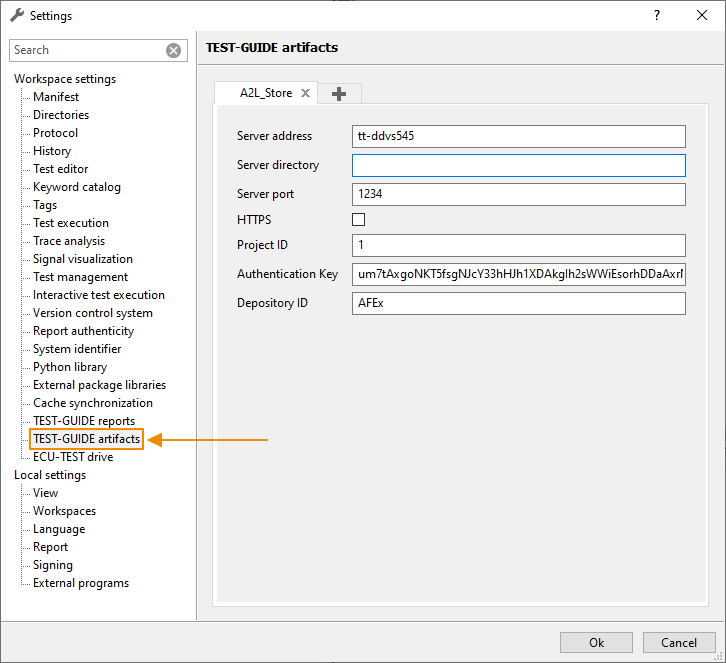Edit the Server port field
Viewport: 726px width, 663px height.
click(519, 194)
